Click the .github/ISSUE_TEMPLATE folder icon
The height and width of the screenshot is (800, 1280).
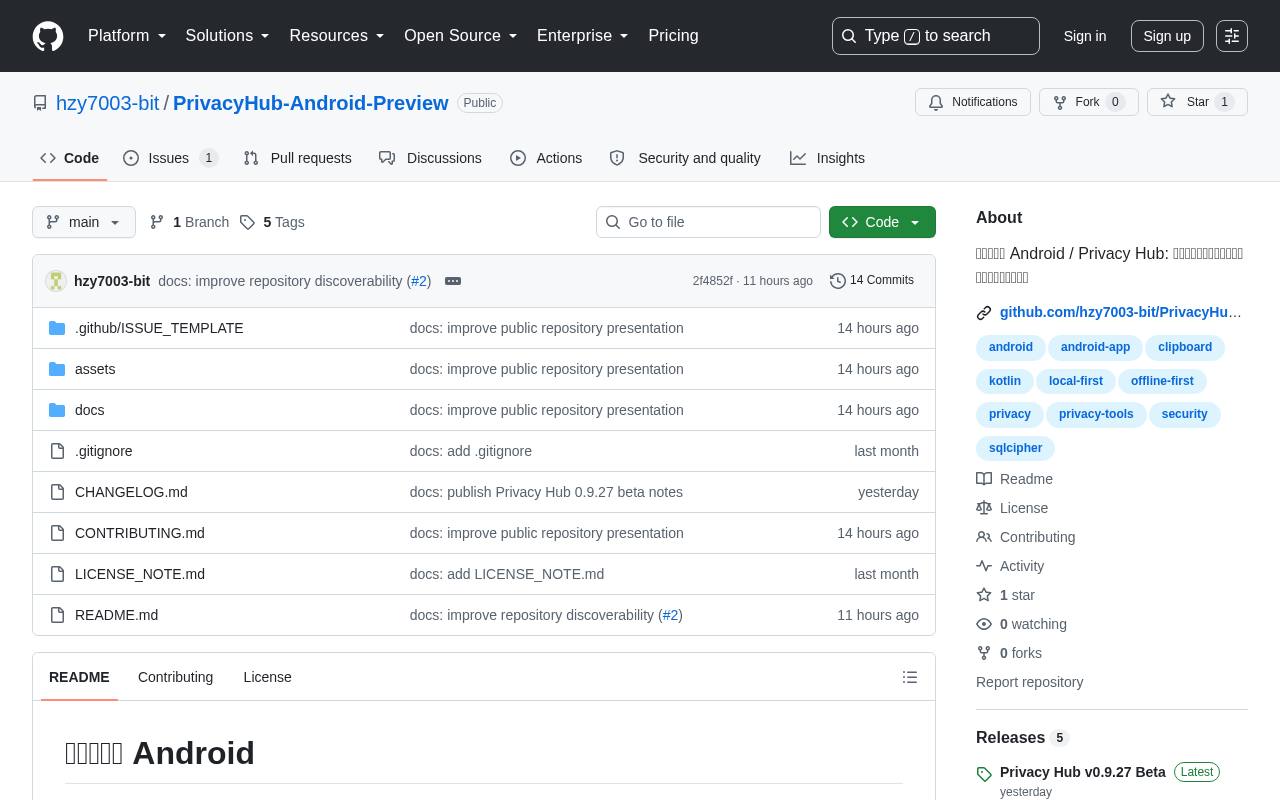pos(57,328)
